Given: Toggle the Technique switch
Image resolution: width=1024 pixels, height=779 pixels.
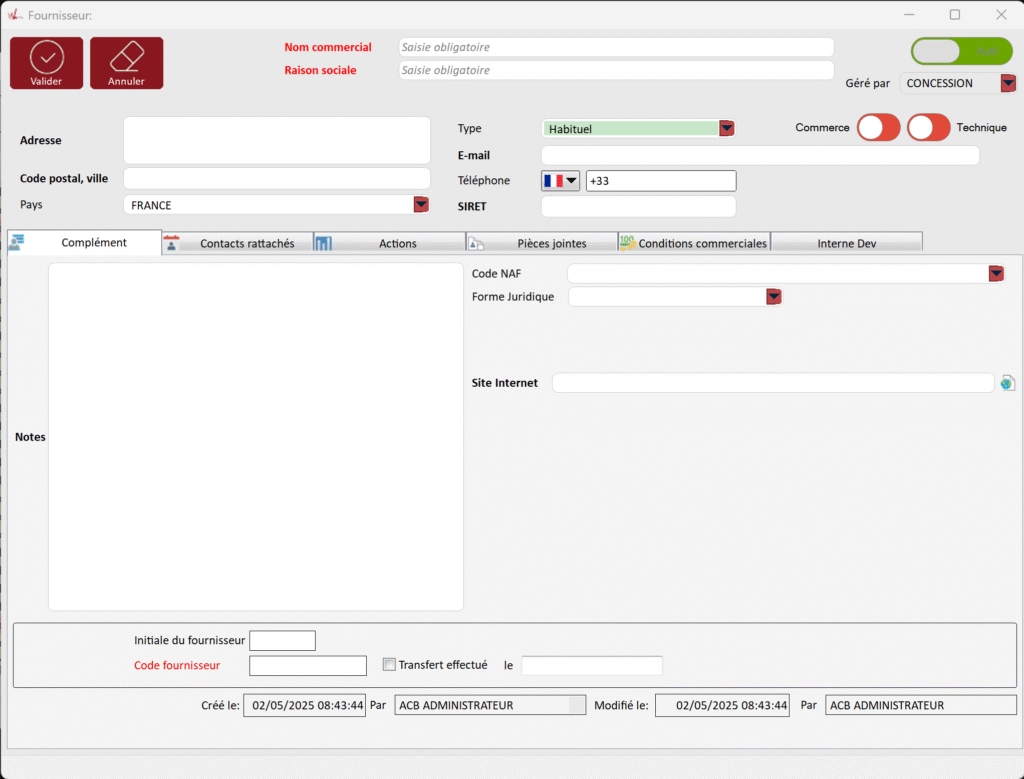Looking at the screenshot, I should pyautogui.click(x=928, y=128).
